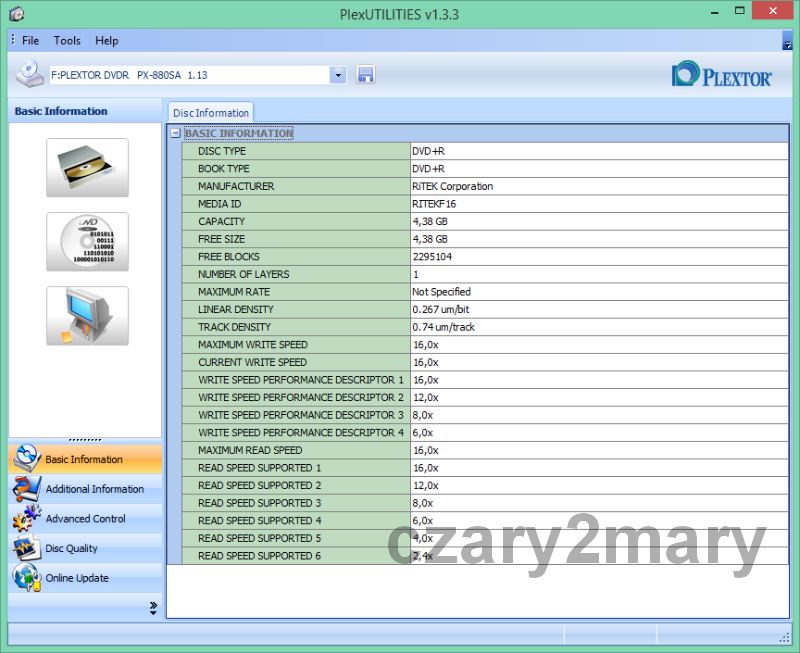Click the drive icon beside the drive selector
This screenshot has height=653, width=800.
tap(30, 74)
